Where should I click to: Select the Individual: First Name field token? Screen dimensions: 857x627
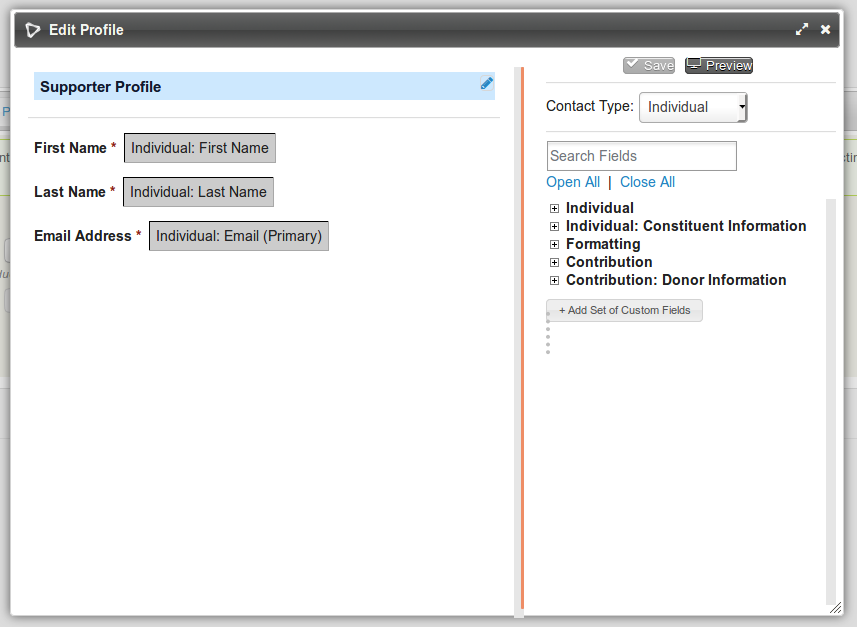point(199,147)
